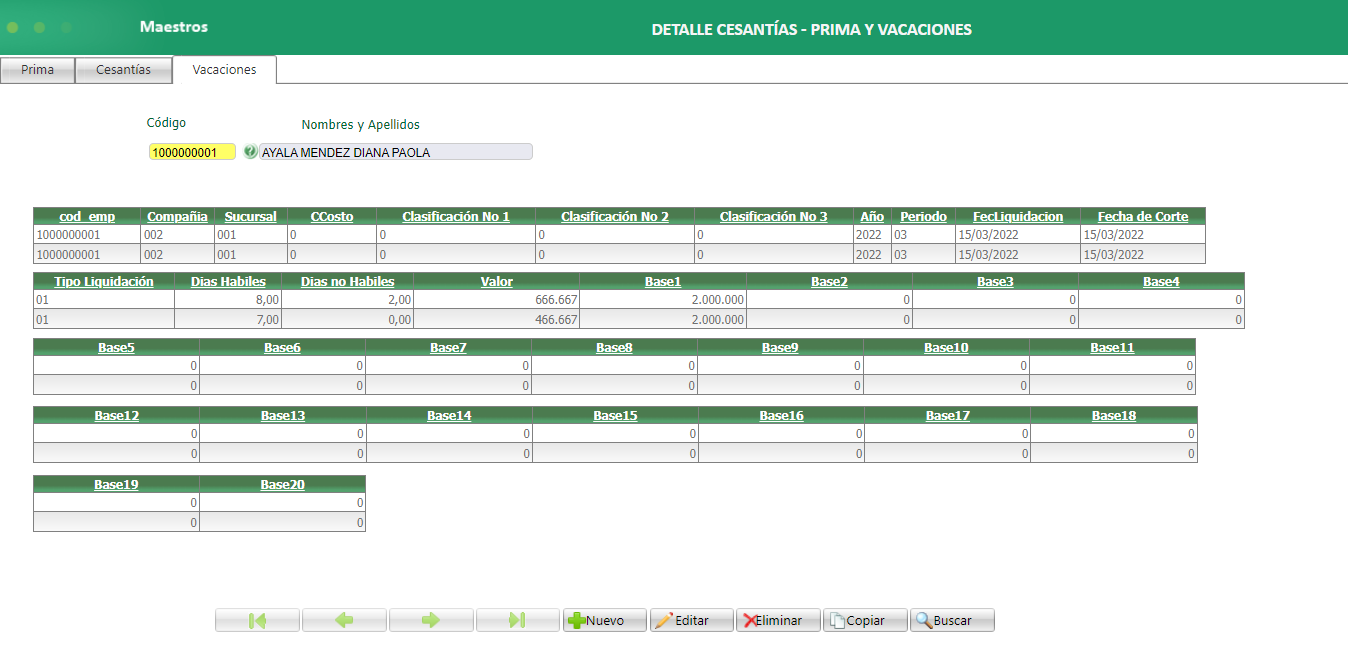Click the Nombres y Apellidos field
1348x657 pixels.
[396, 152]
